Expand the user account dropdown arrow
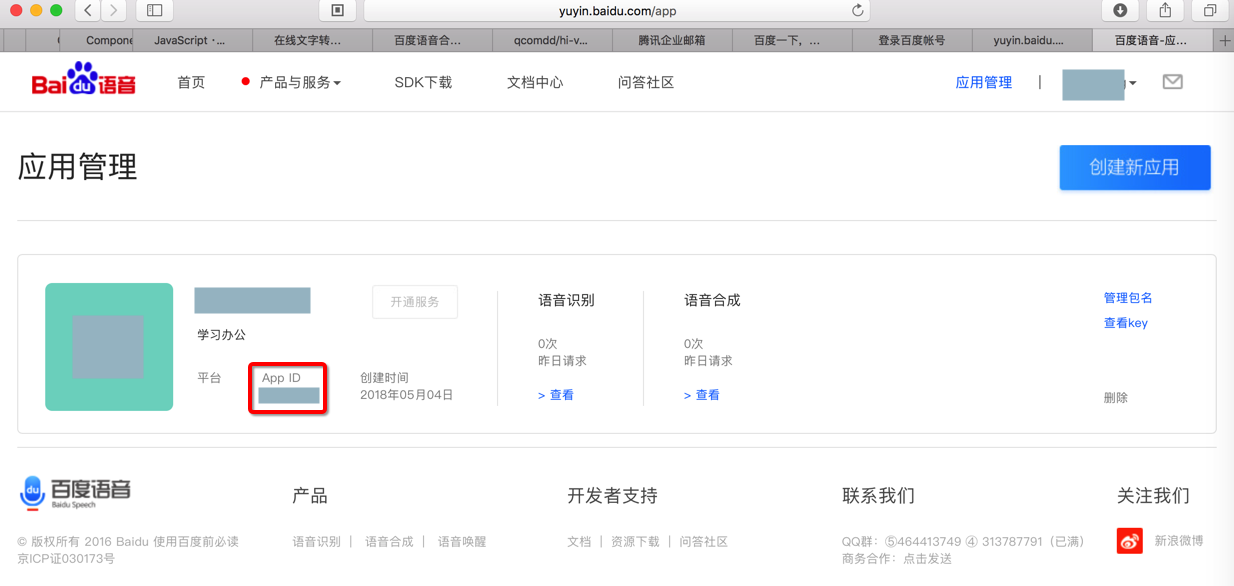This screenshot has height=586, width=1234. click(x=1132, y=83)
